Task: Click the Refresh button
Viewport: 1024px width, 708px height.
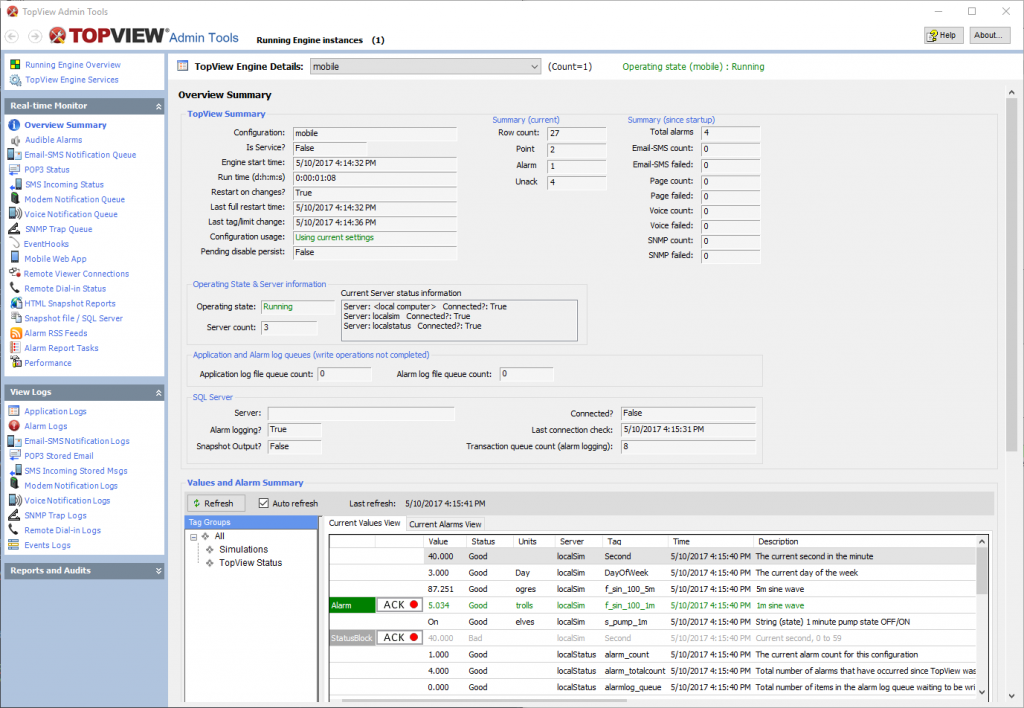Action: click(216, 503)
